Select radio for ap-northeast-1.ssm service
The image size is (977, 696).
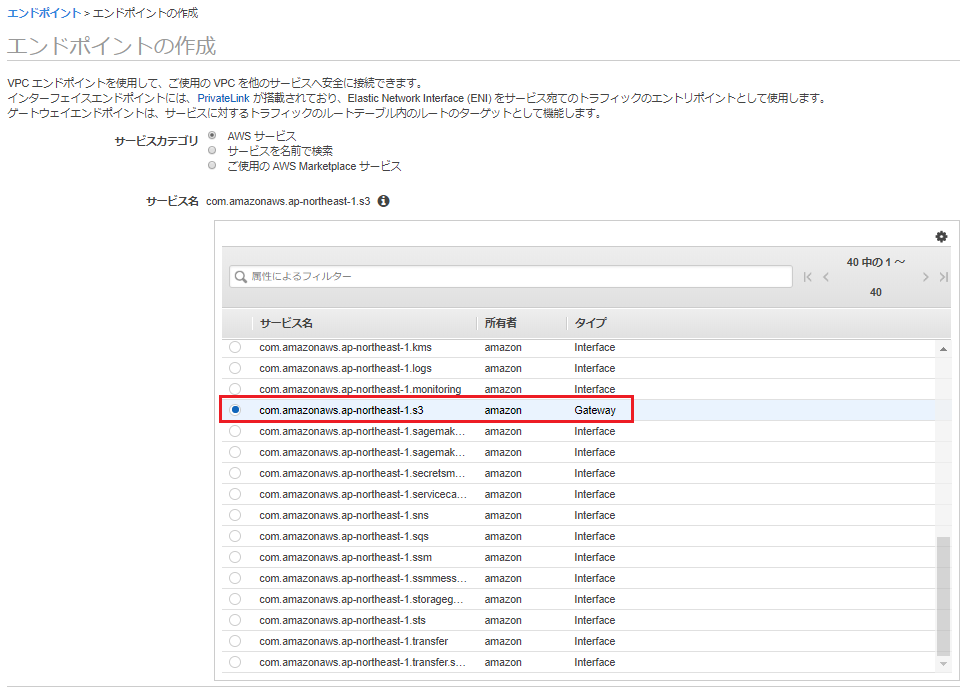(235, 557)
